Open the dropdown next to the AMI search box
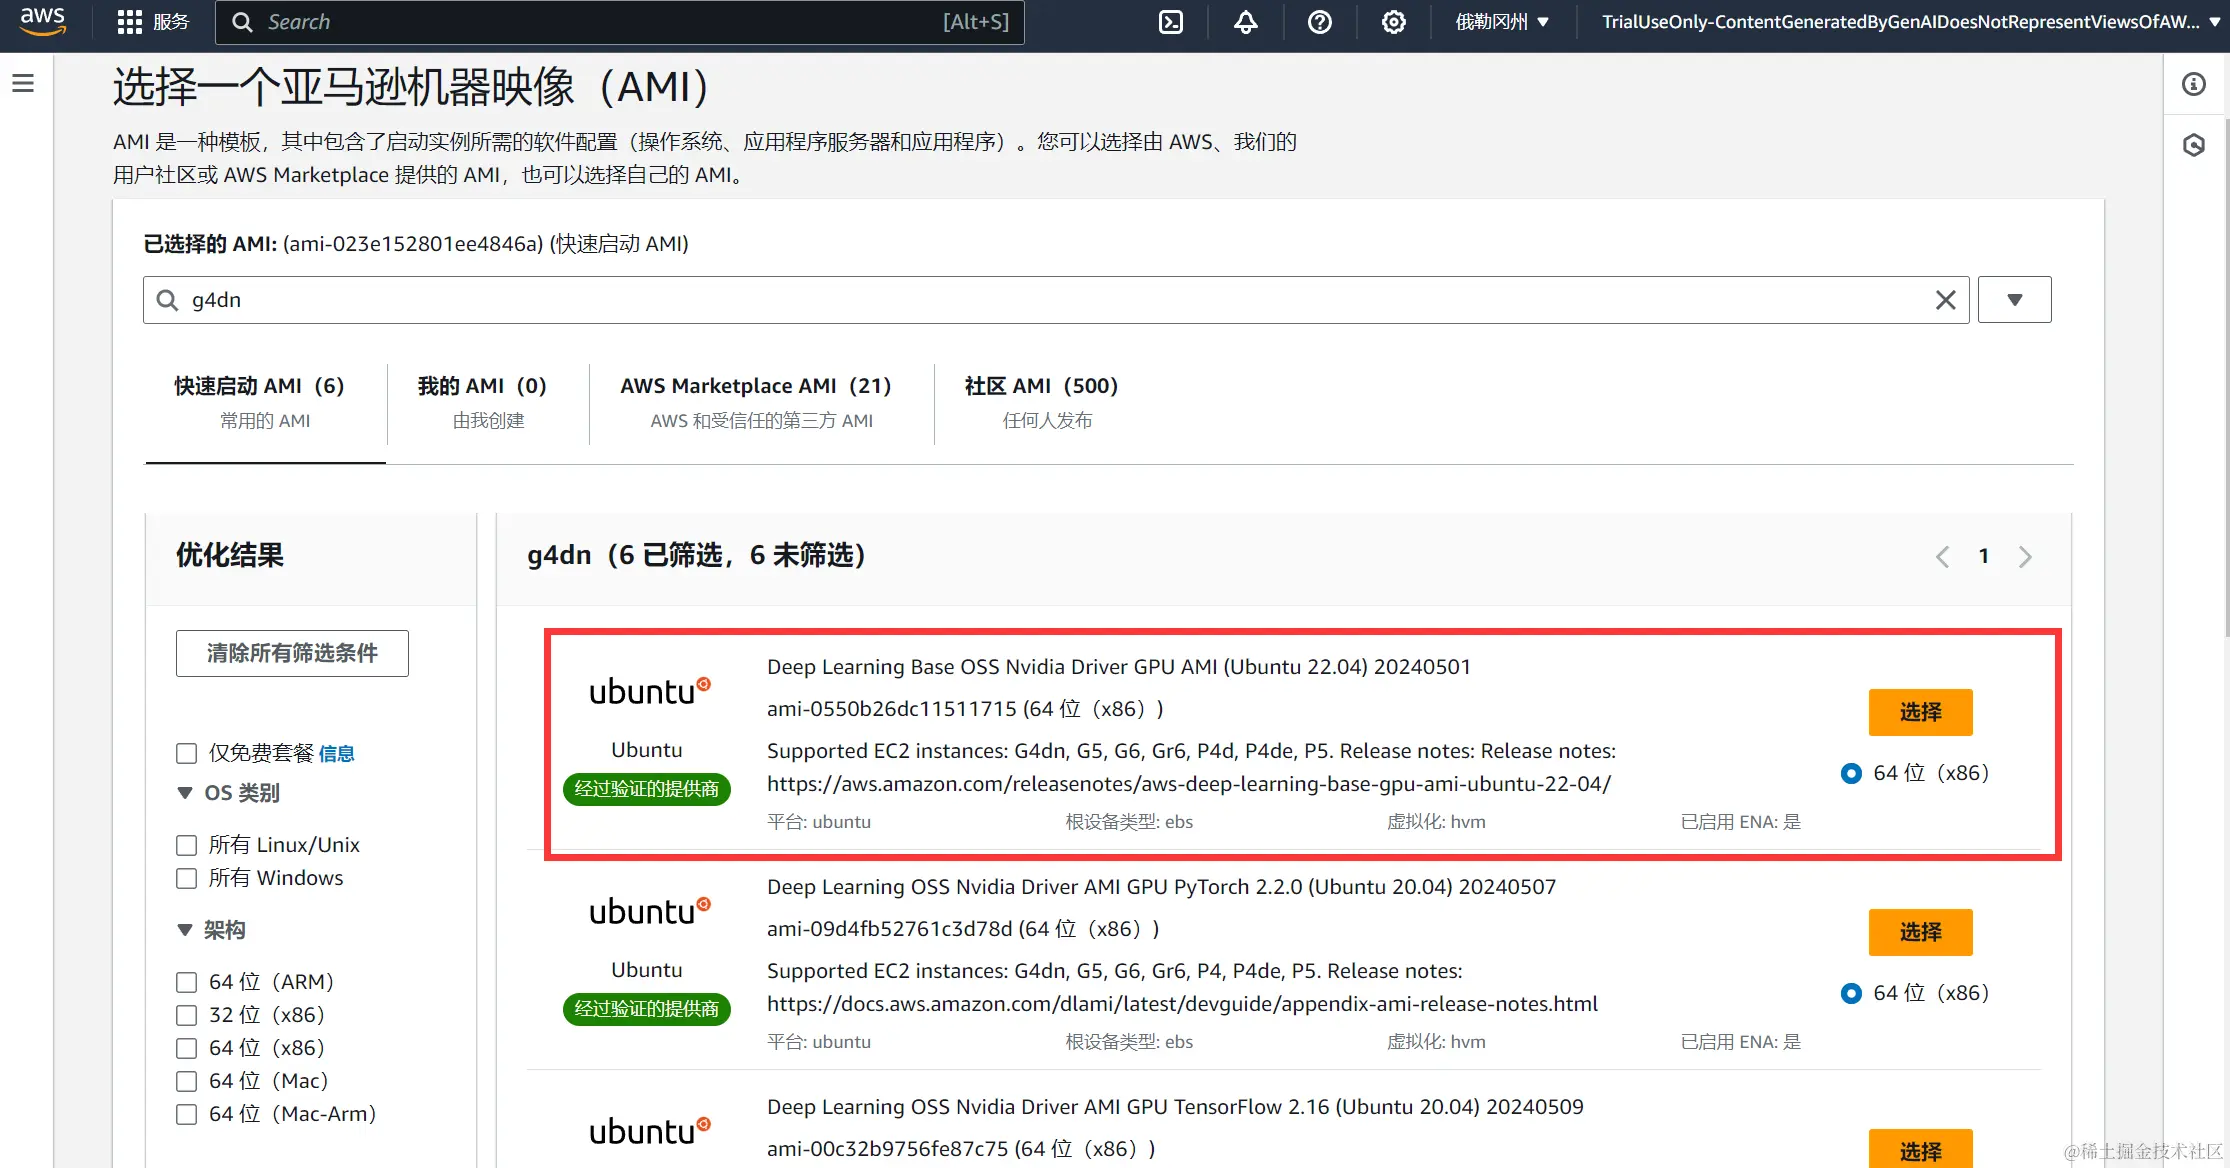Viewport: 2230px width, 1168px height. click(x=2015, y=300)
